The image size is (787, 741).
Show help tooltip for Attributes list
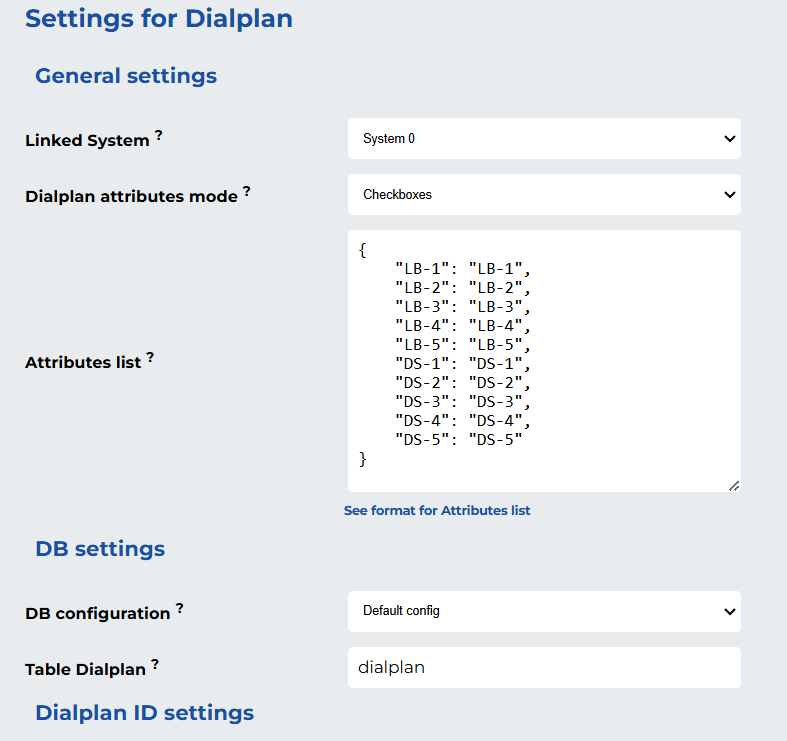(x=150, y=357)
